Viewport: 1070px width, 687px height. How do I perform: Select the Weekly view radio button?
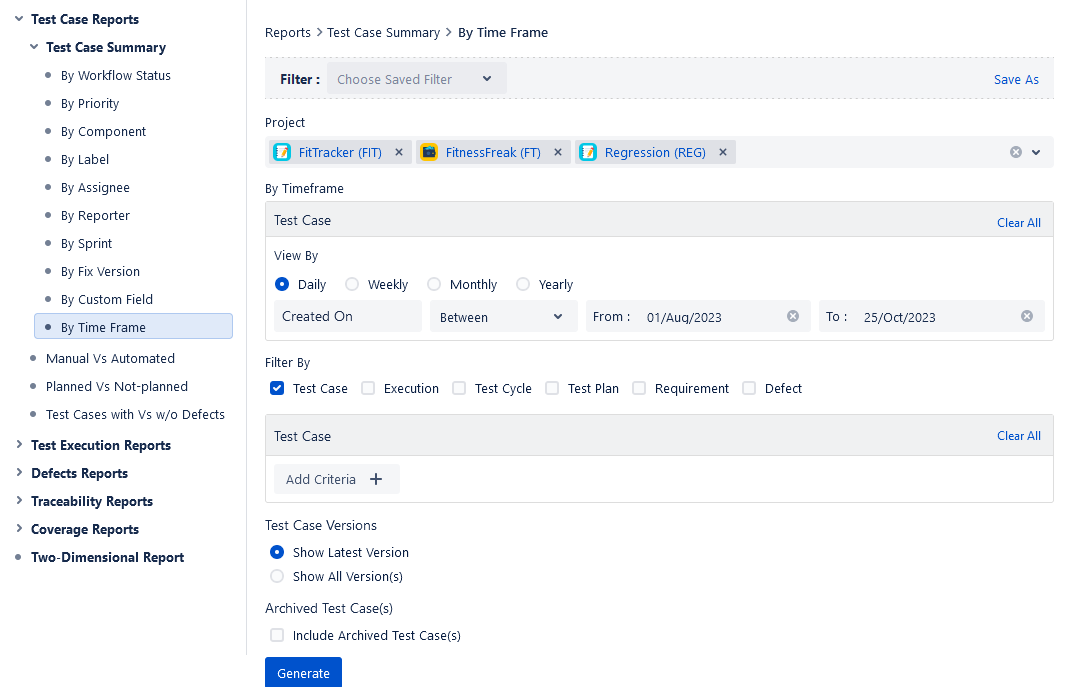point(352,284)
